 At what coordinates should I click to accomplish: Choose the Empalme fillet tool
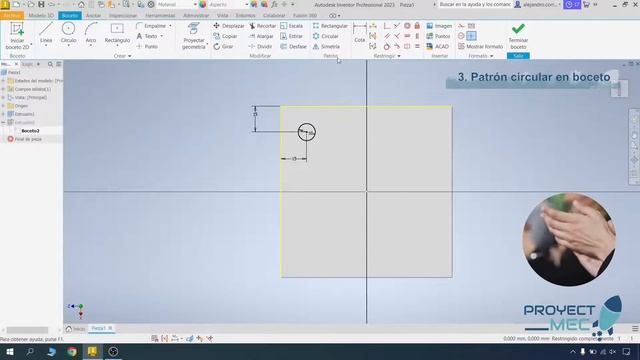tap(151, 26)
